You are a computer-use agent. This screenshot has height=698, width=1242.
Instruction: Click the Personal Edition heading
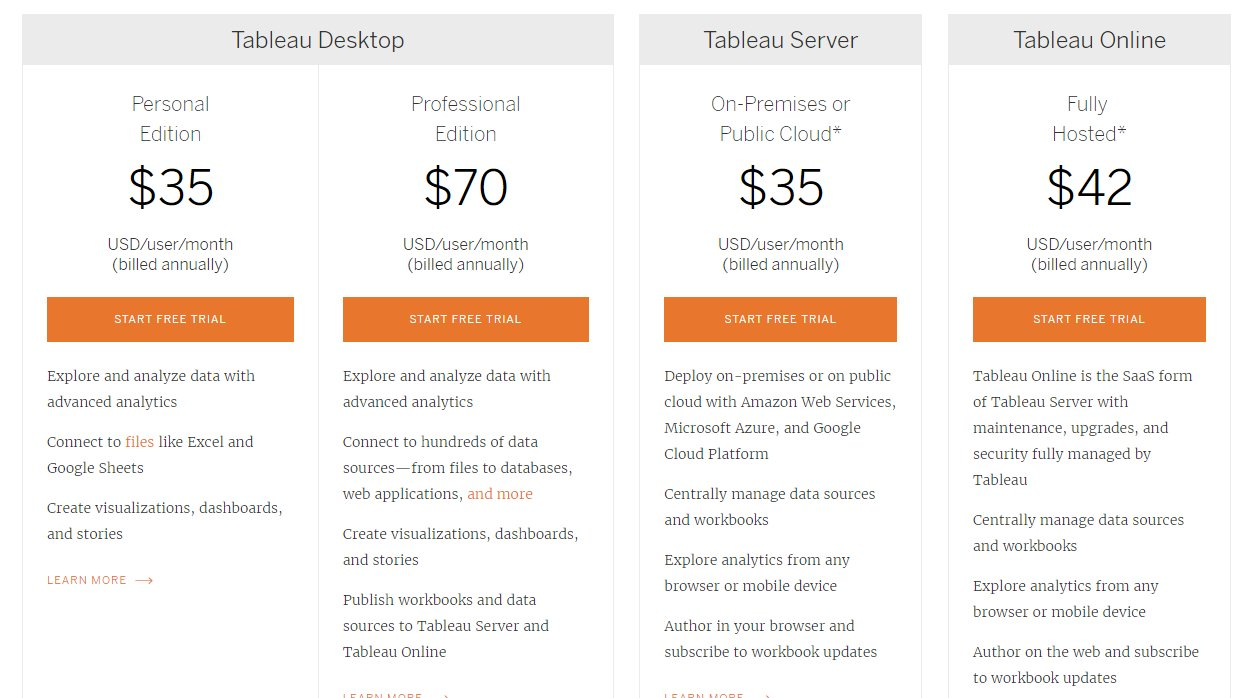tap(170, 119)
